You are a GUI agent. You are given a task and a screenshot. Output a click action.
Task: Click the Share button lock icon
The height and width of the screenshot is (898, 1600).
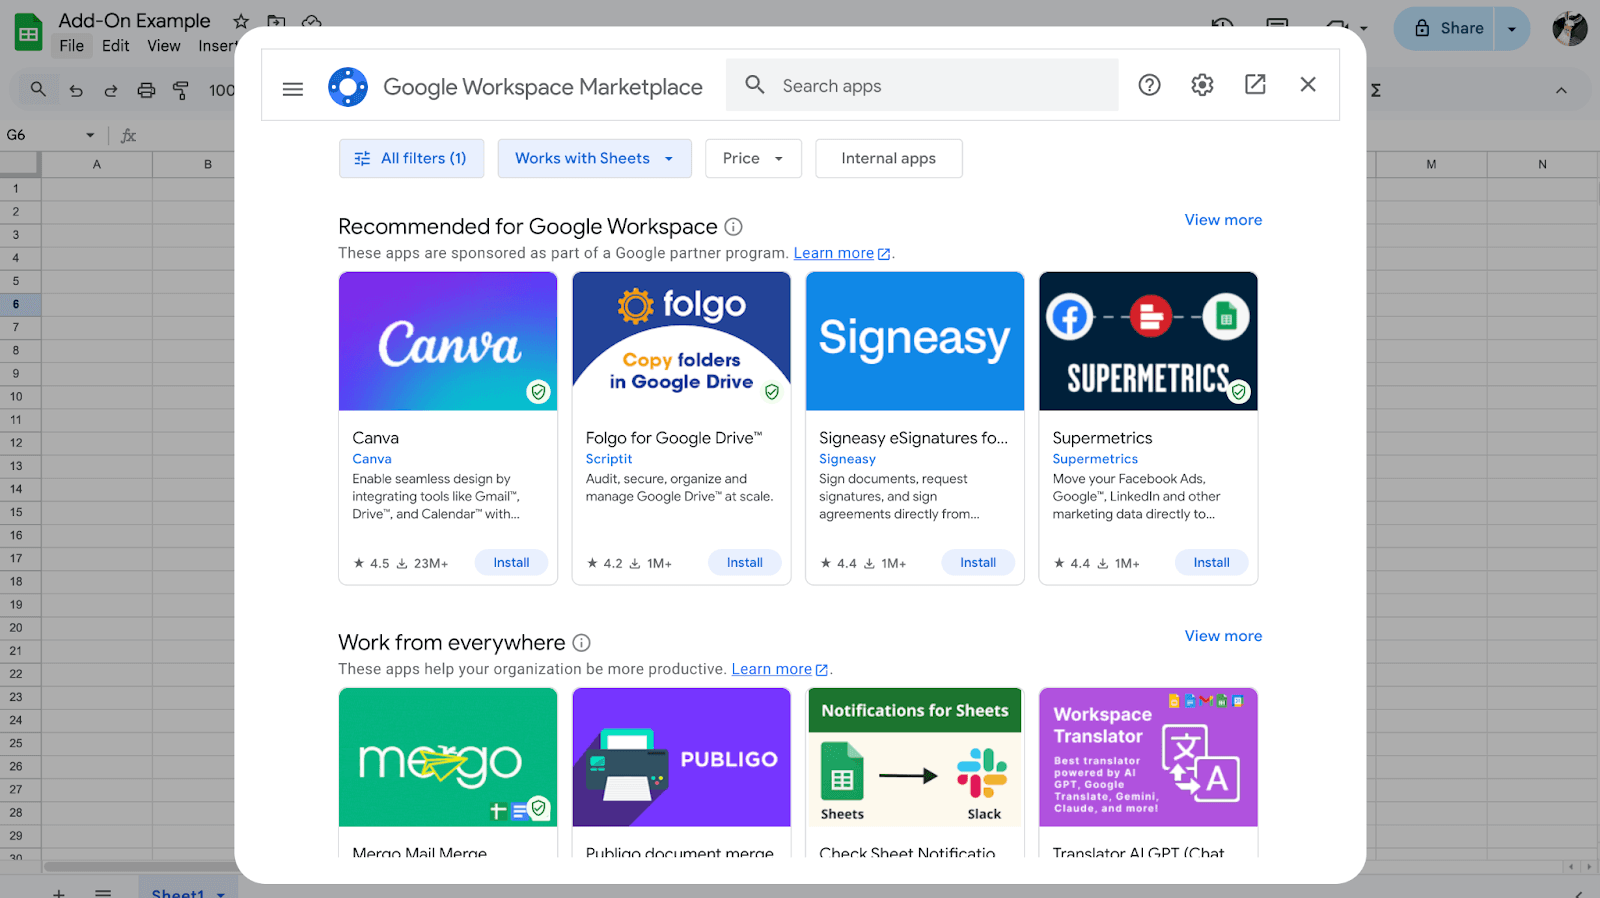[x=1422, y=29]
